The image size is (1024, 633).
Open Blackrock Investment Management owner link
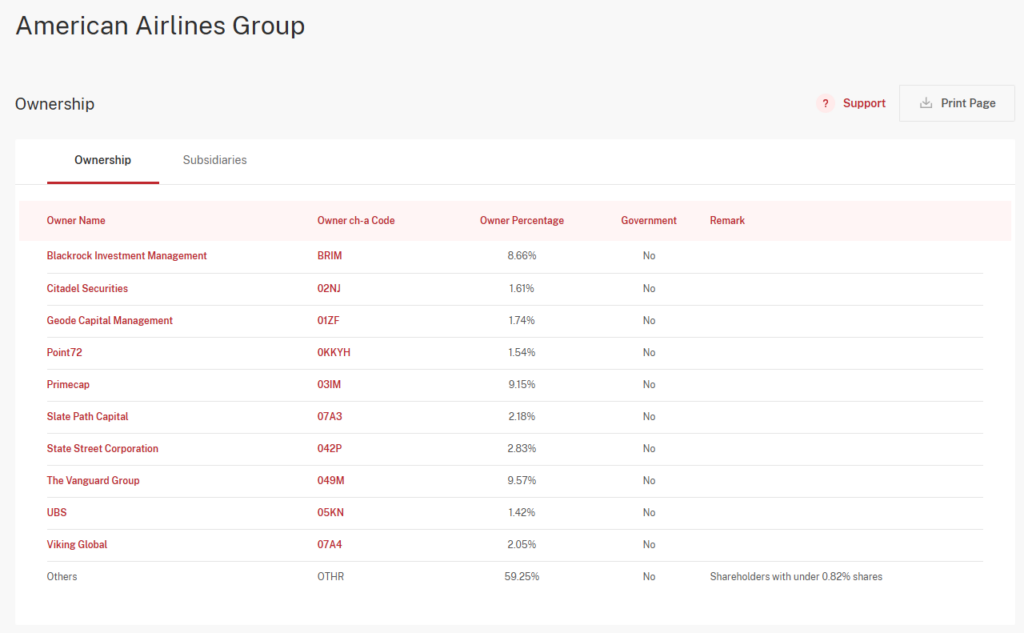(126, 256)
